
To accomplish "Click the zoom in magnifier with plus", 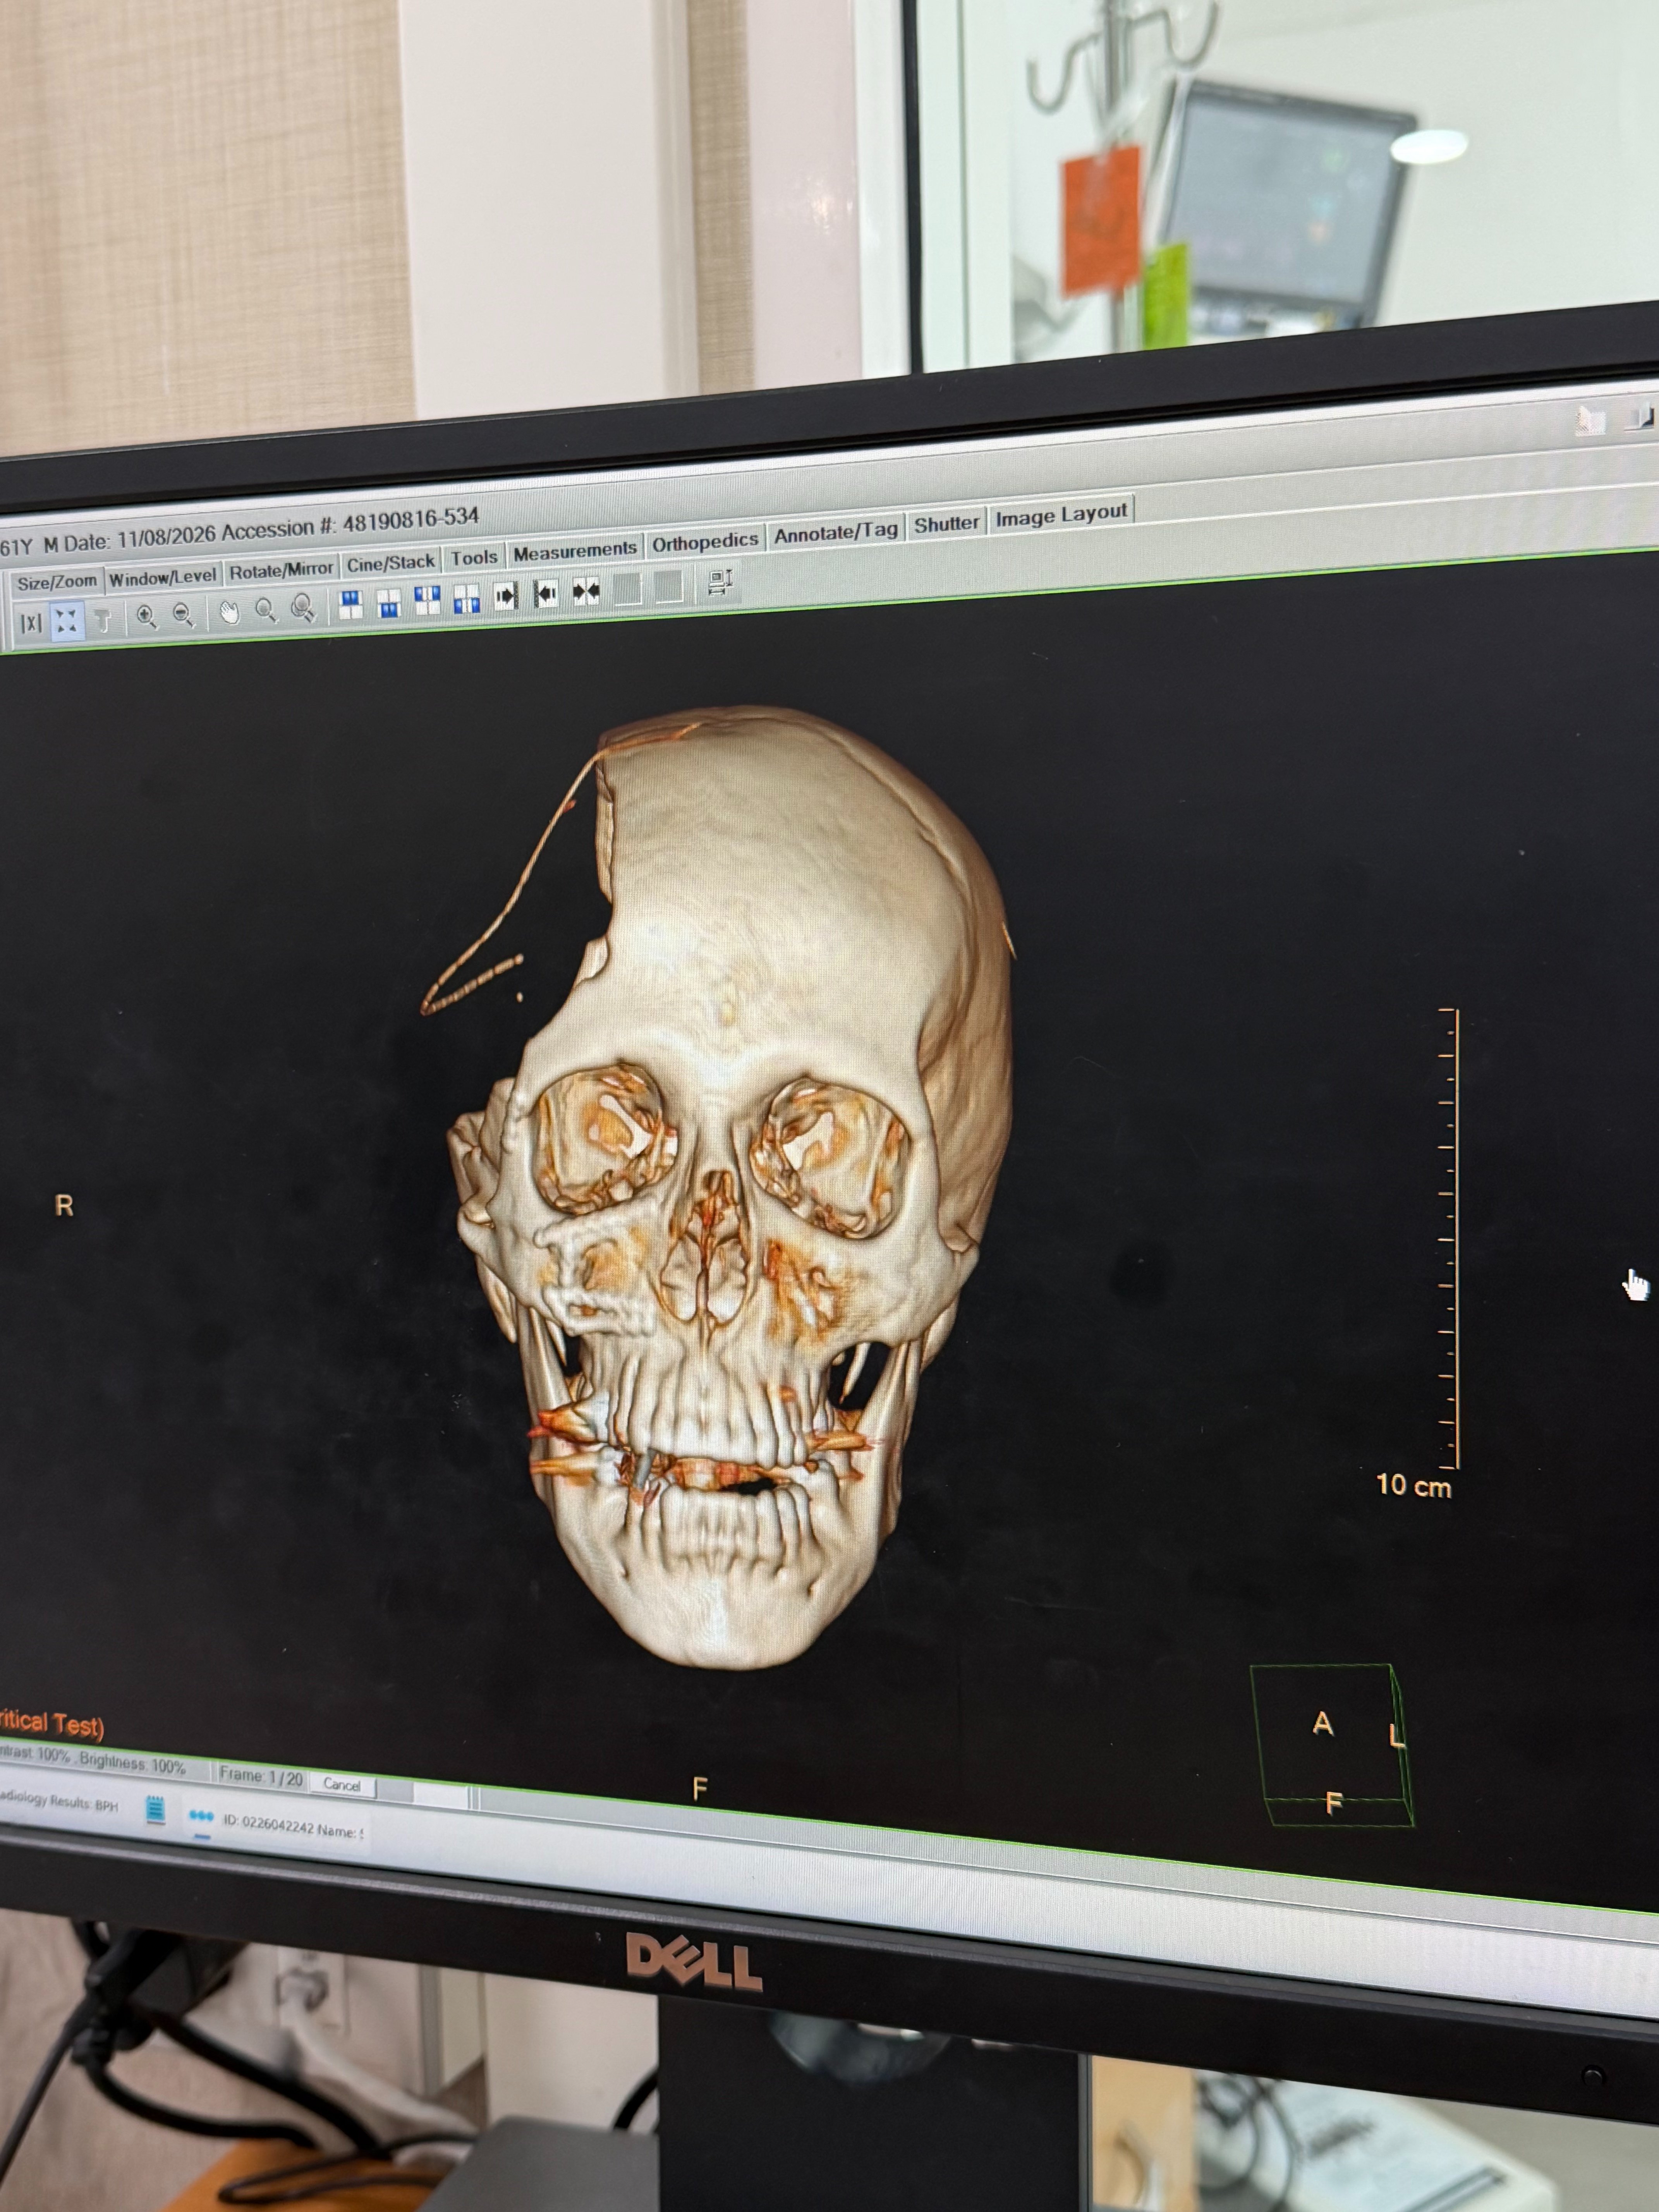I will click(x=147, y=617).
